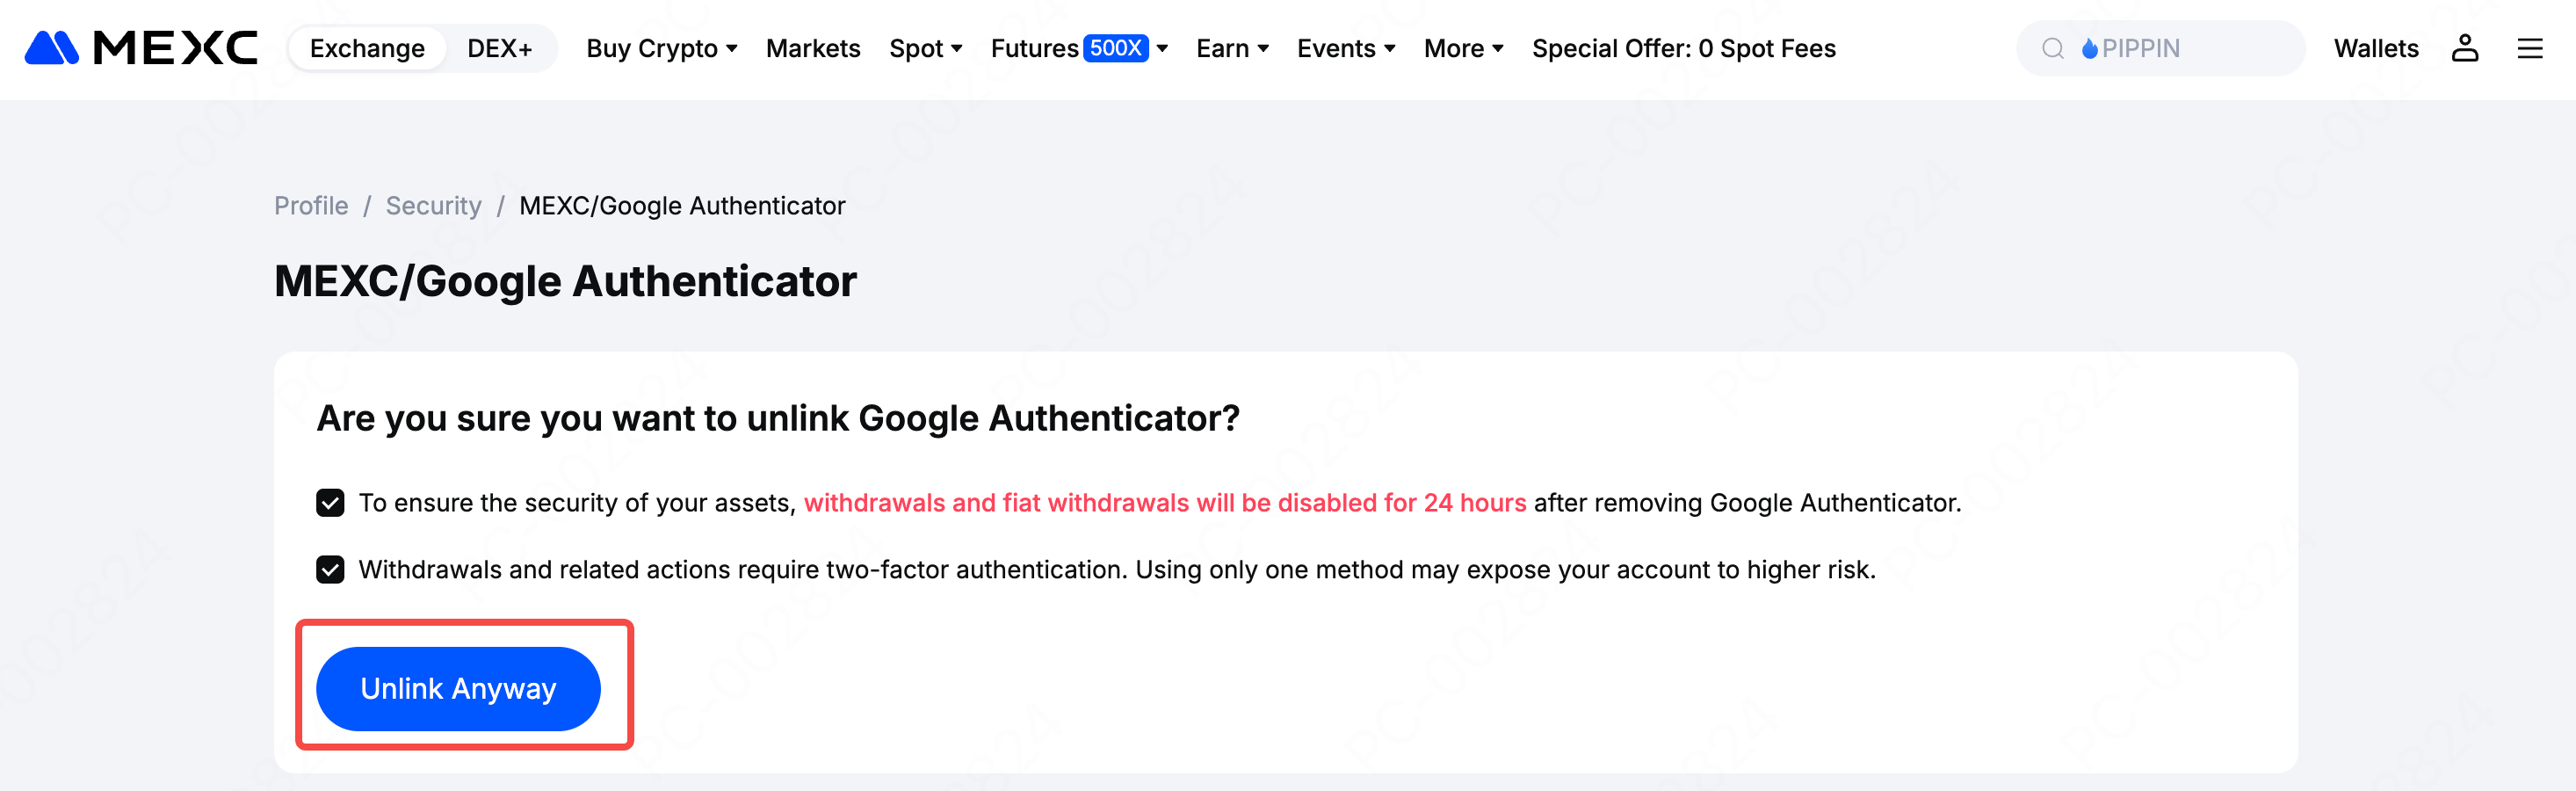Expand the Earn dropdown menu
Image resolution: width=2576 pixels, height=791 pixels.
(1232, 48)
